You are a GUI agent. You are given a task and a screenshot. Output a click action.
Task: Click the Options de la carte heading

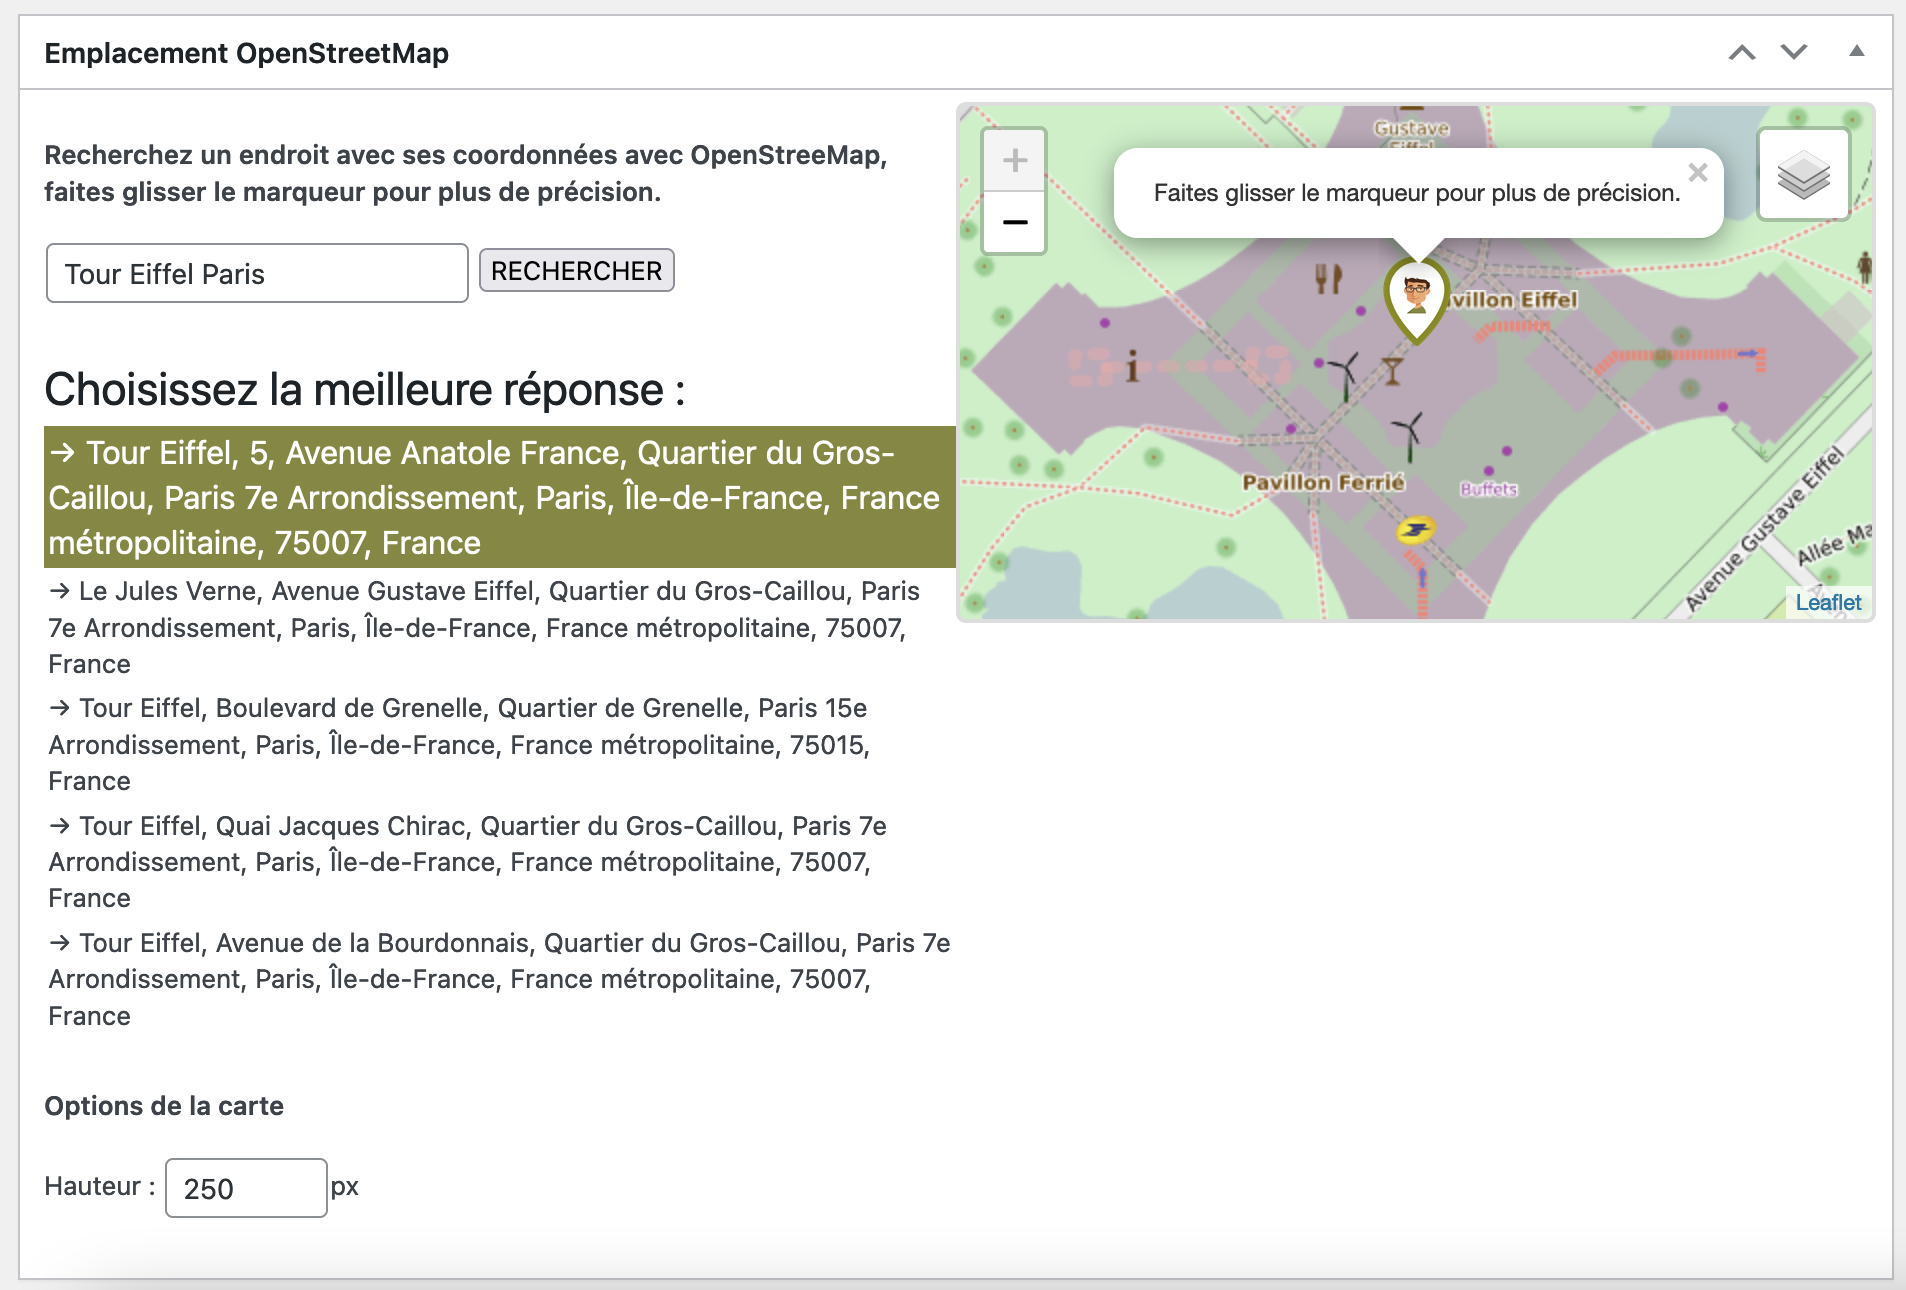click(164, 1106)
